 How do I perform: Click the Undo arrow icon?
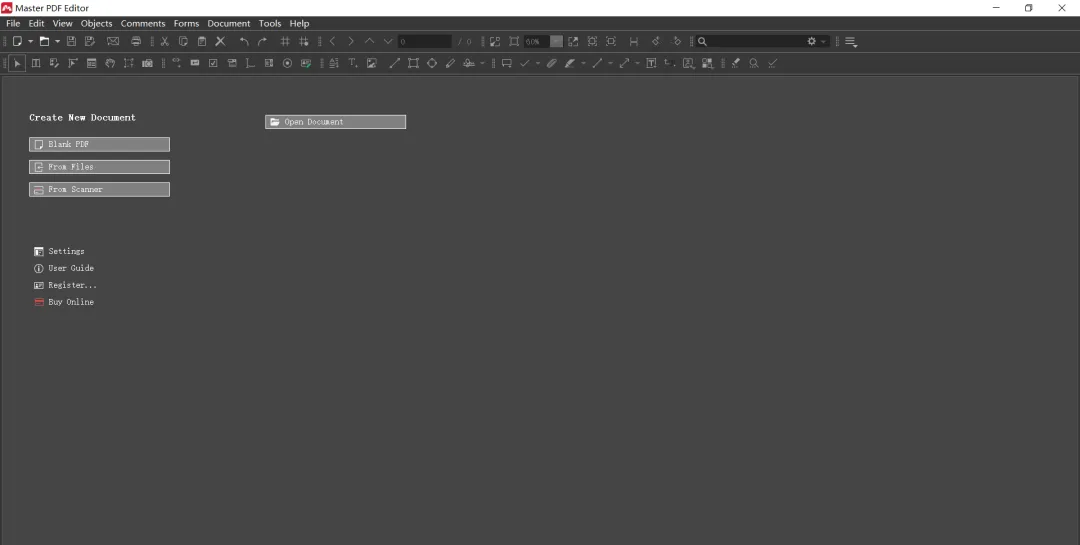[244, 41]
